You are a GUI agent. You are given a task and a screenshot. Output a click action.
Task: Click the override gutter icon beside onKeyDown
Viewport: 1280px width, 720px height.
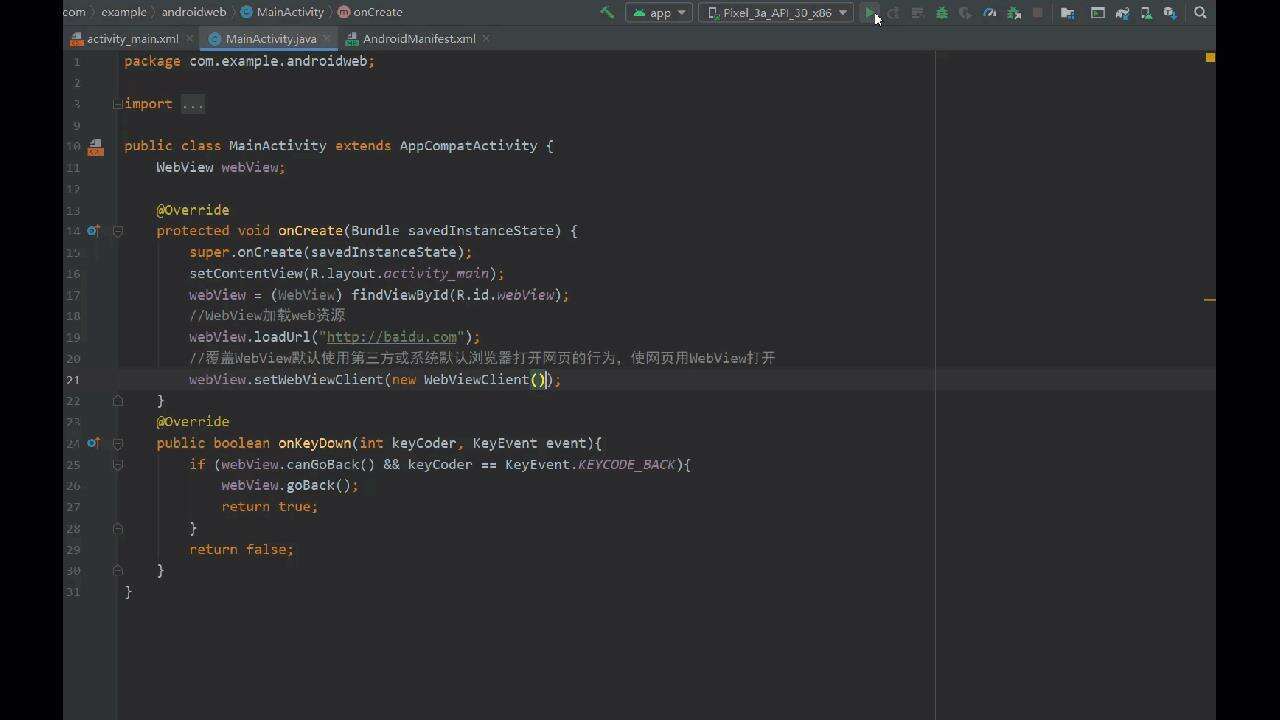pyautogui.click(x=93, y=443)
